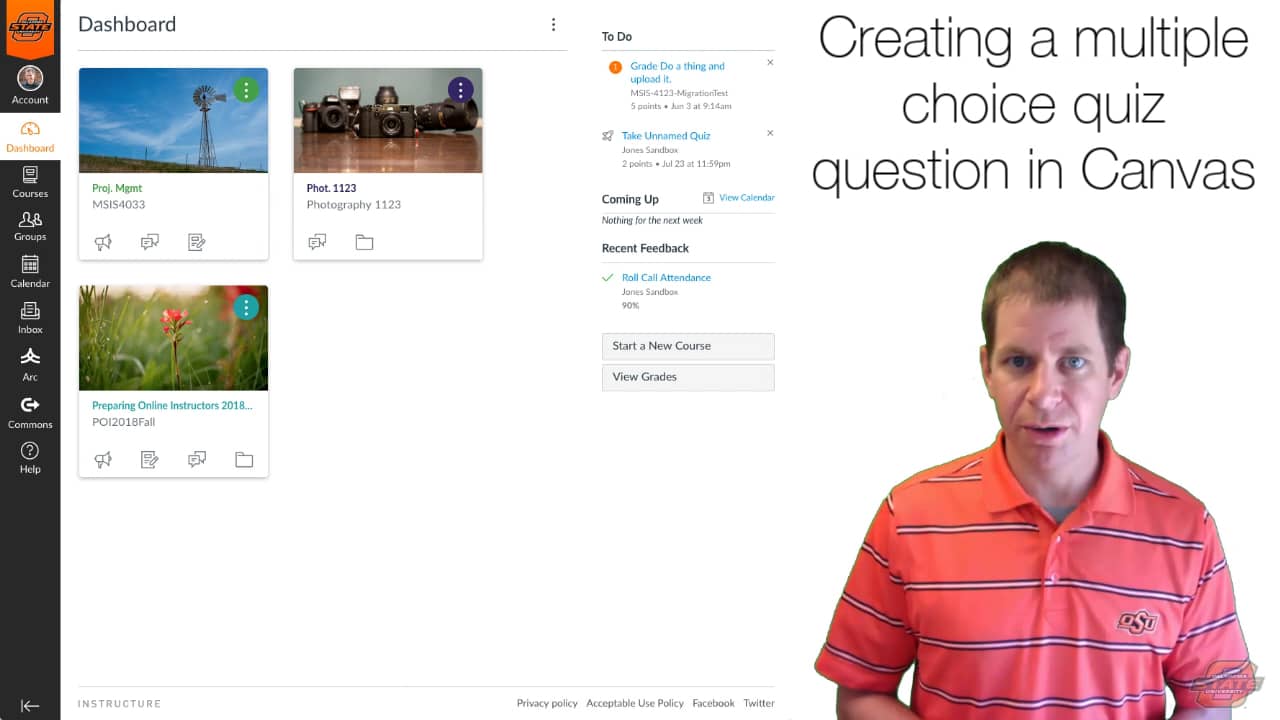Viewport: 1280px width, 720px height.
Task: Open Announcements for Preparing Online Instructors card
Action: click(103, 460)
